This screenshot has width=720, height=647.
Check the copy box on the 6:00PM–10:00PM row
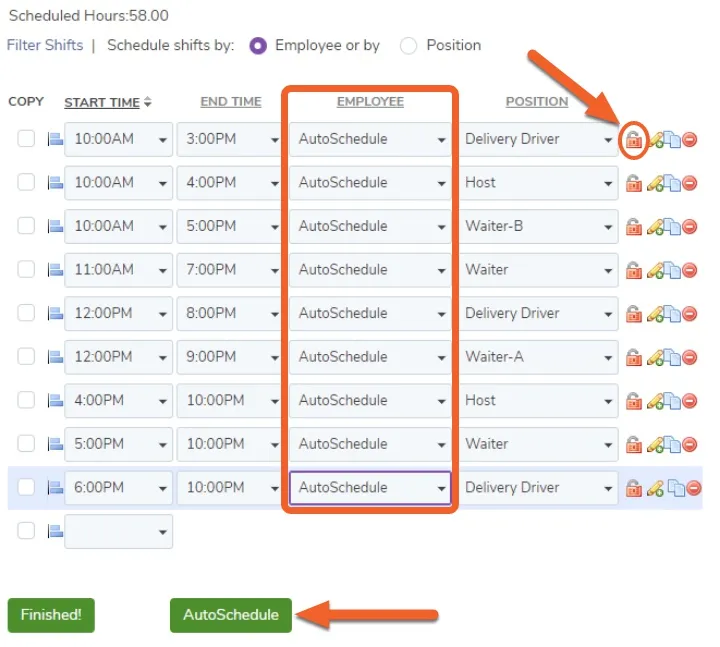click(26, 487)
